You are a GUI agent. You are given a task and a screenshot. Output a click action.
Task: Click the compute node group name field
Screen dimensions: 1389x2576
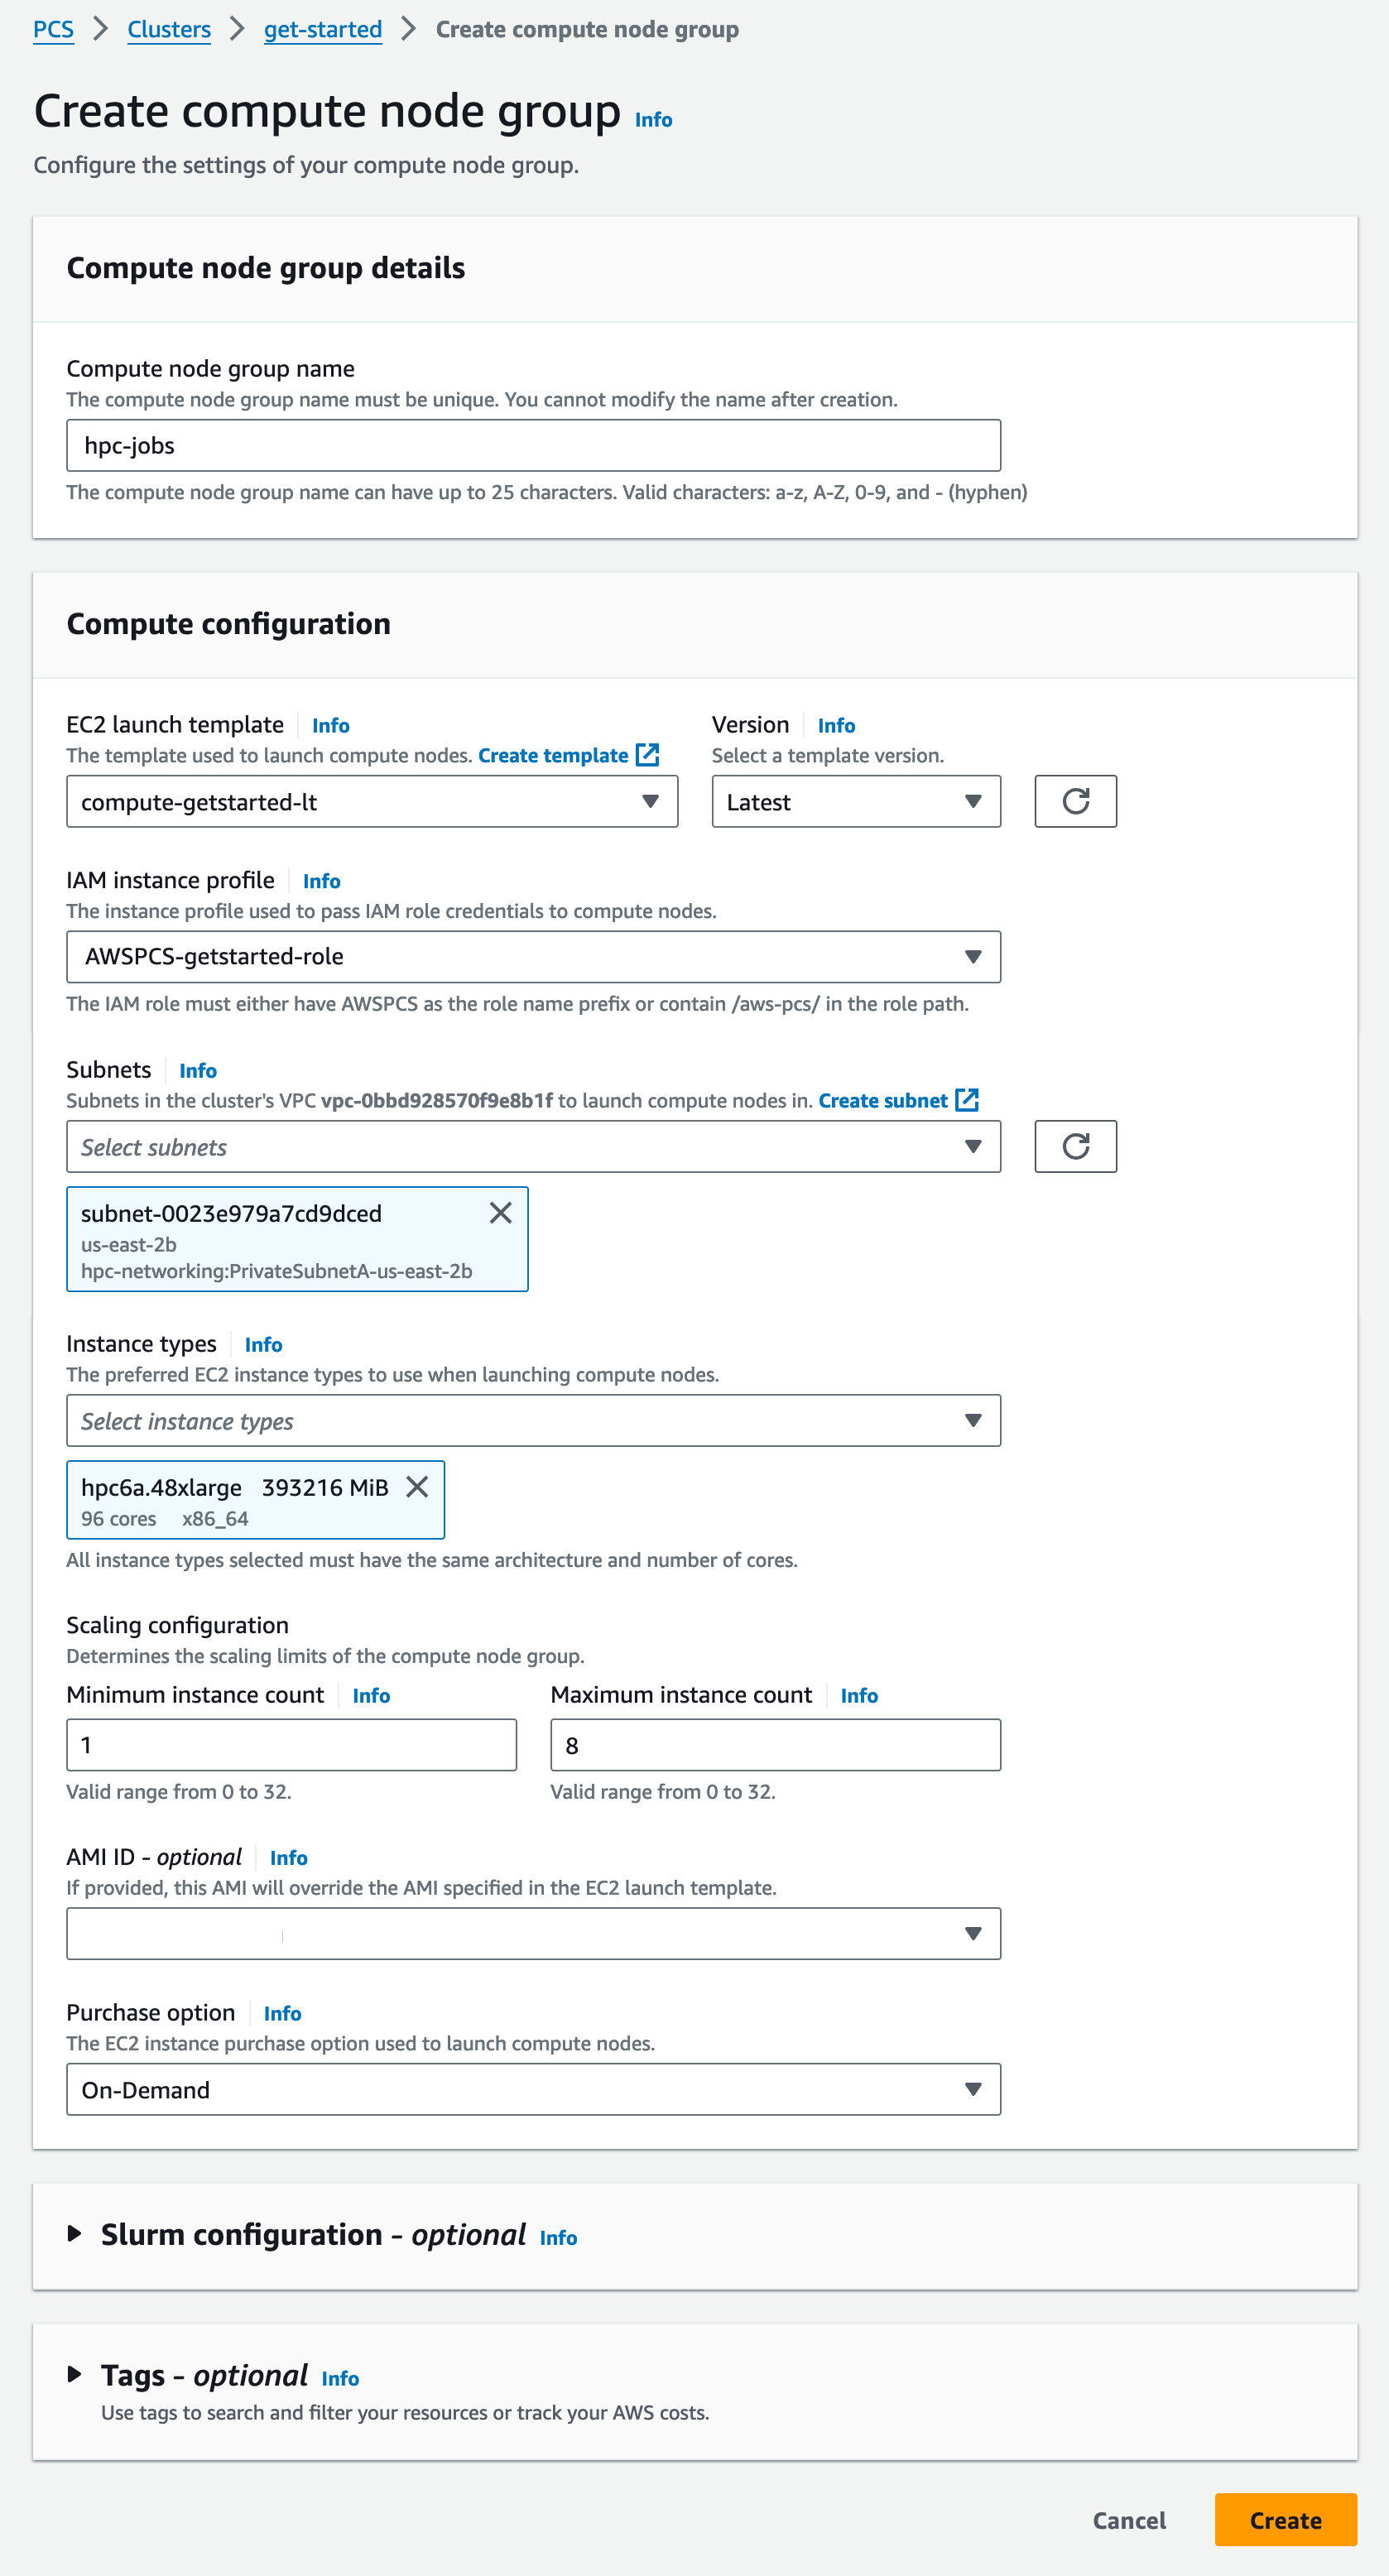click(x=533, y=446)
